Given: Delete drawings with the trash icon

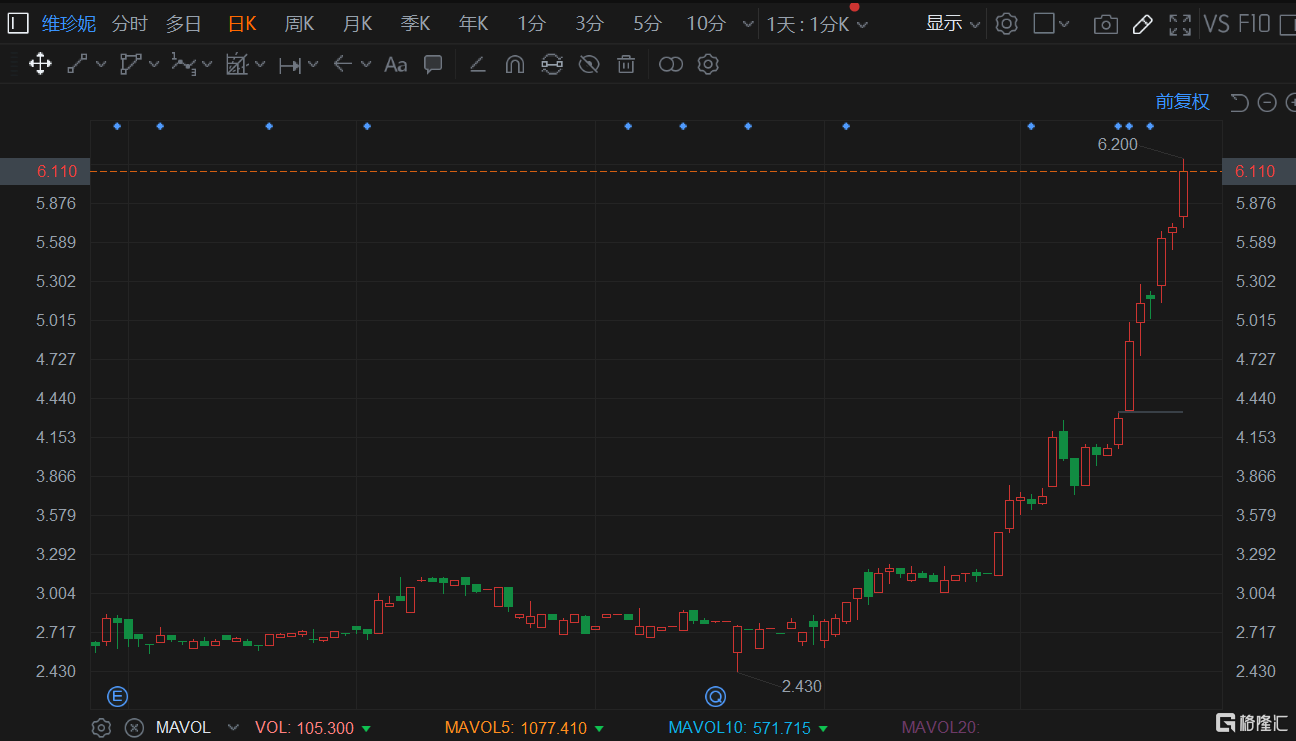Looking at the screenshot, I should 626,65.
